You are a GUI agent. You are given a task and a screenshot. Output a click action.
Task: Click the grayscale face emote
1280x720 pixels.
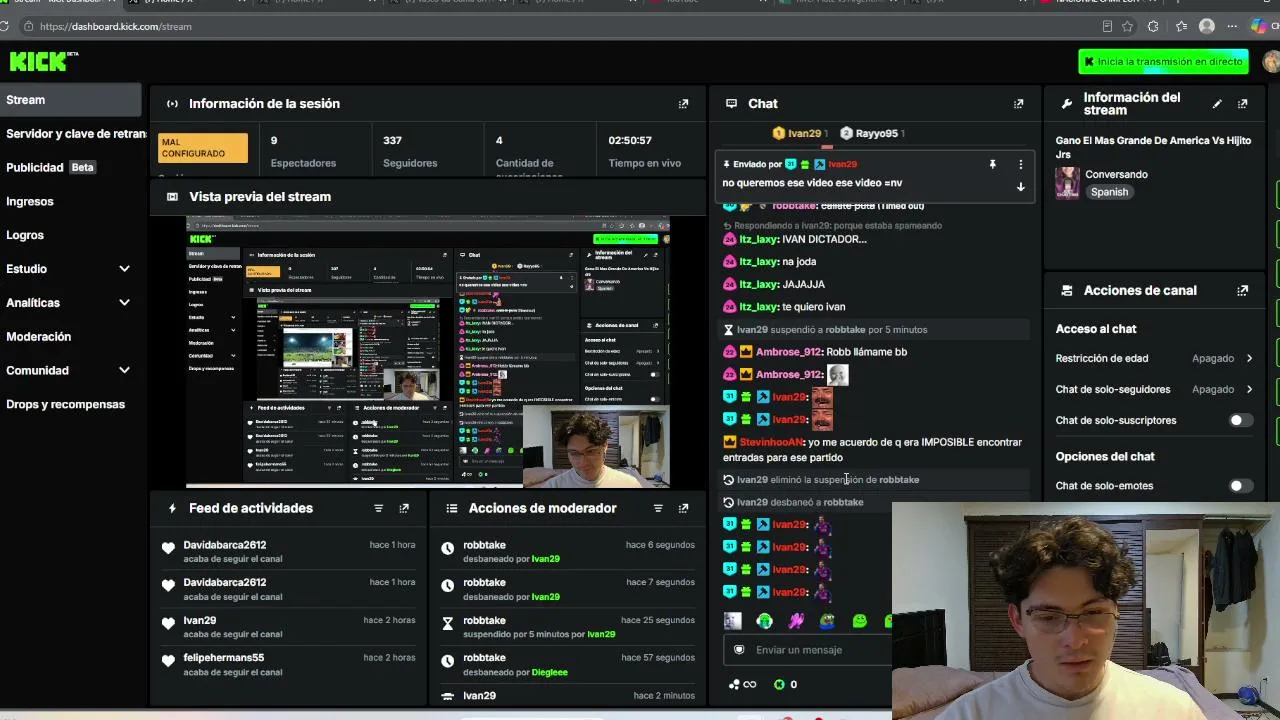(733, 621)
